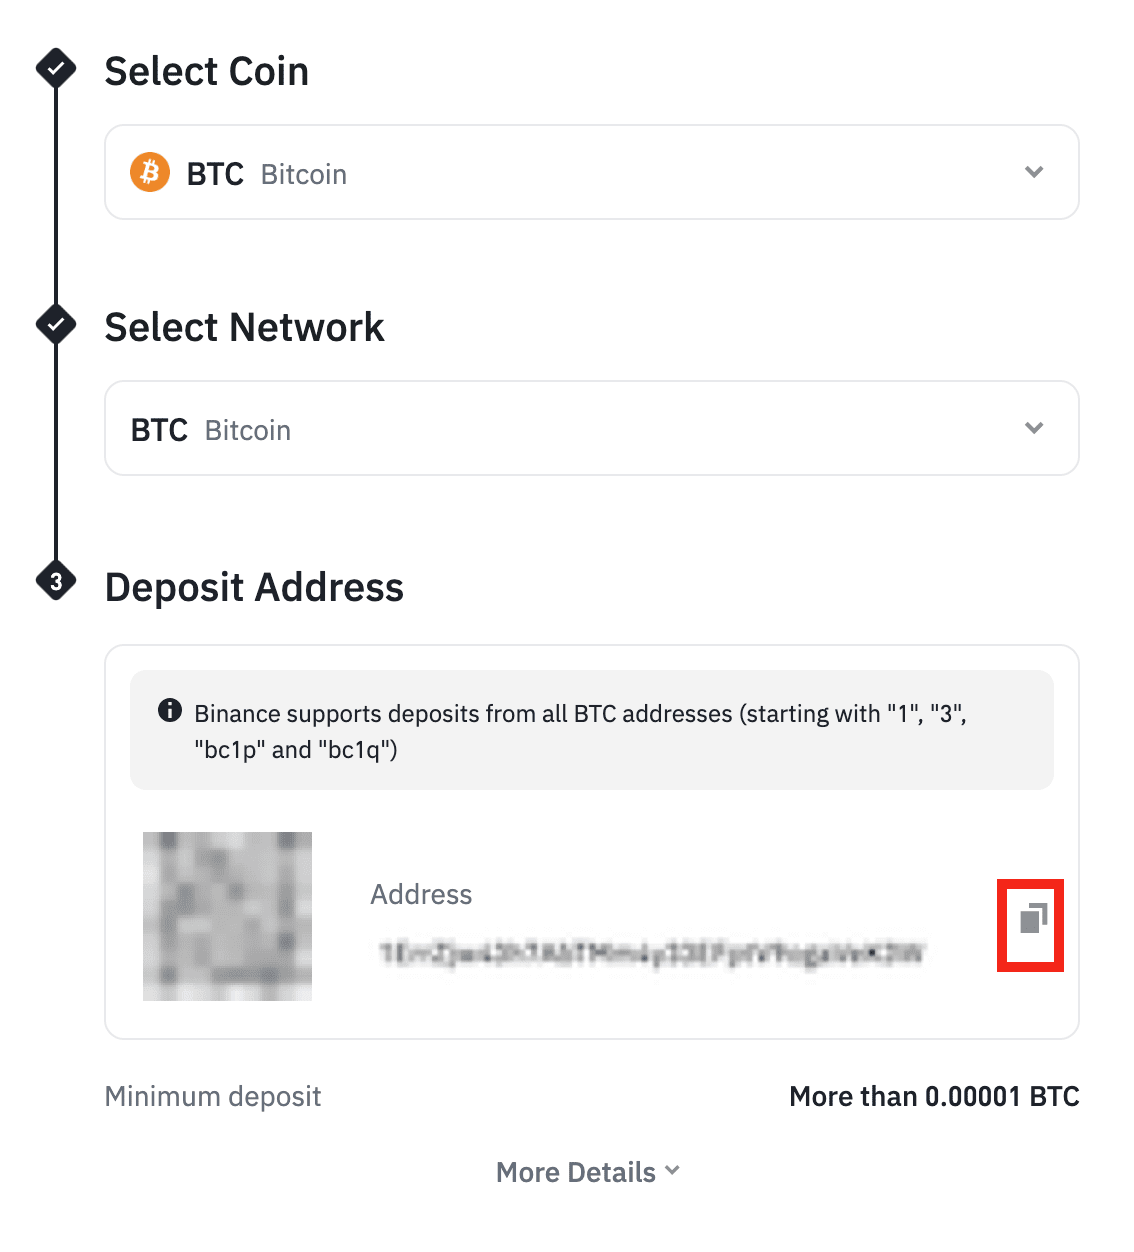
Task: Click the chevron in the network selector
Action: coord(1034,428)
